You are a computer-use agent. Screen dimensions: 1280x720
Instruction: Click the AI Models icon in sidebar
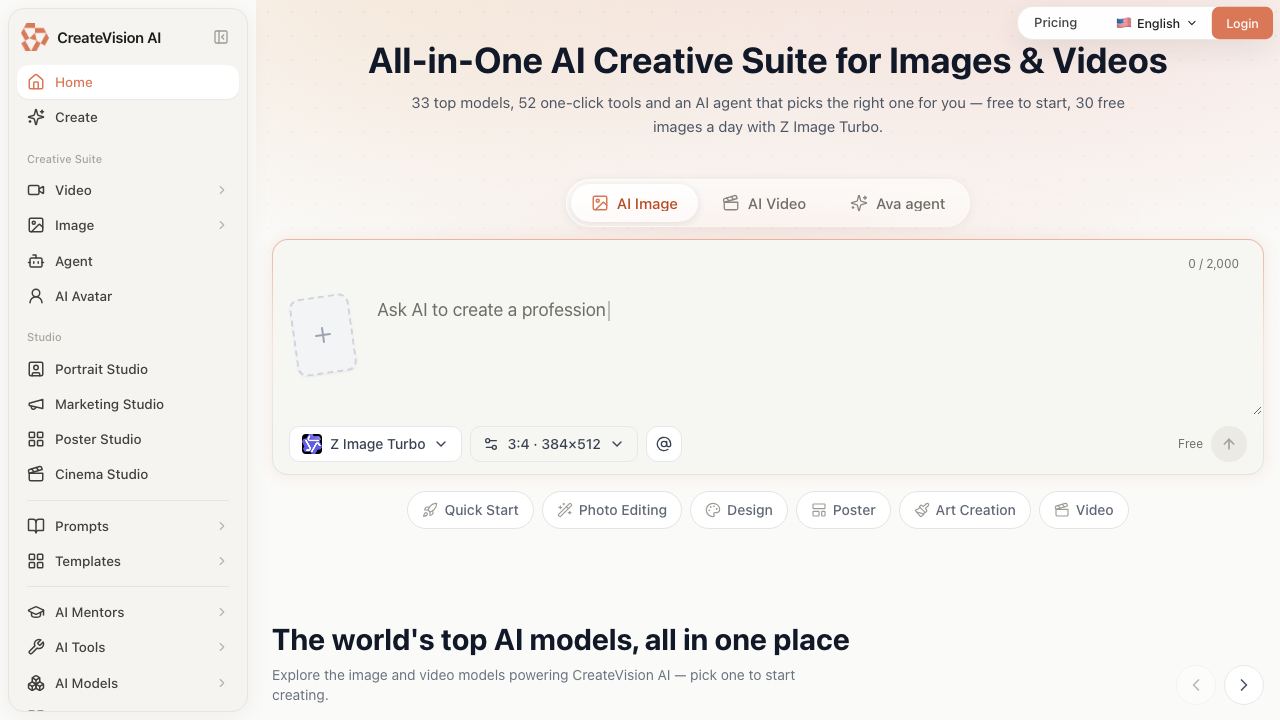point(36,683)
